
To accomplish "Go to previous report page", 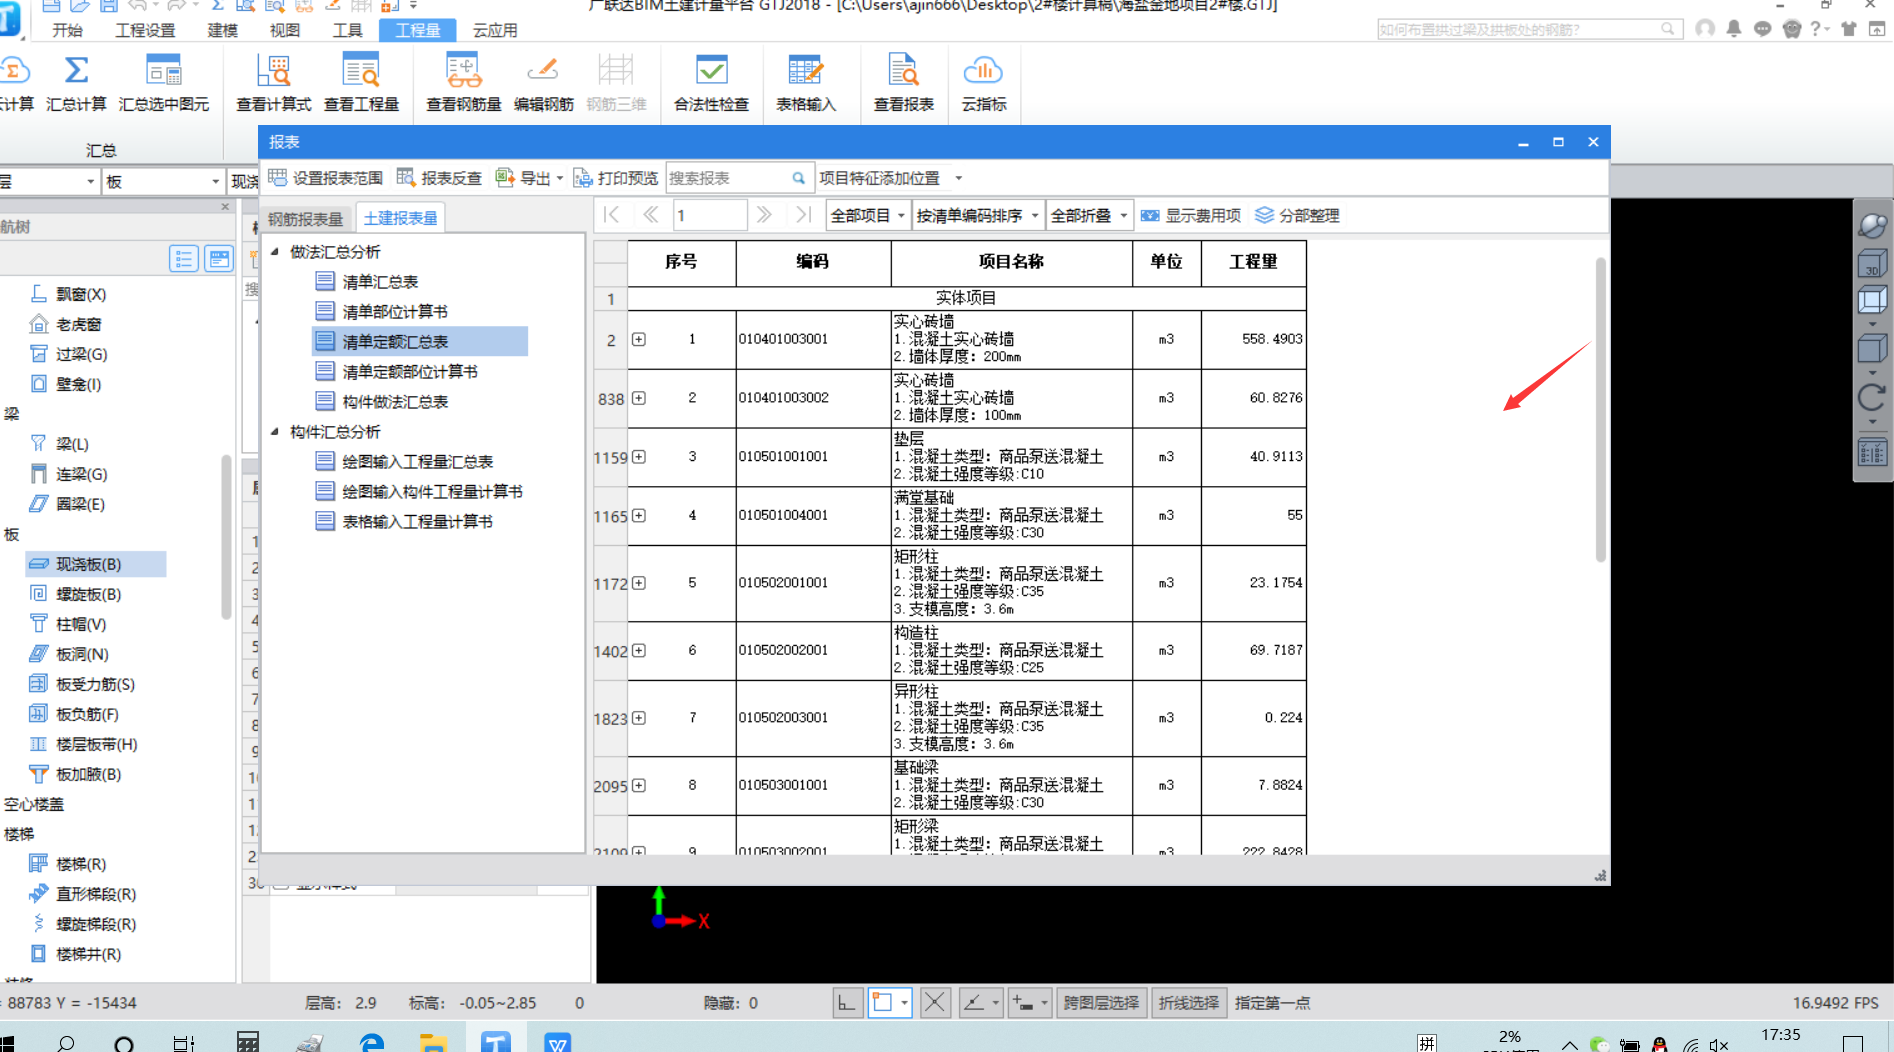I will coord(651,215).
